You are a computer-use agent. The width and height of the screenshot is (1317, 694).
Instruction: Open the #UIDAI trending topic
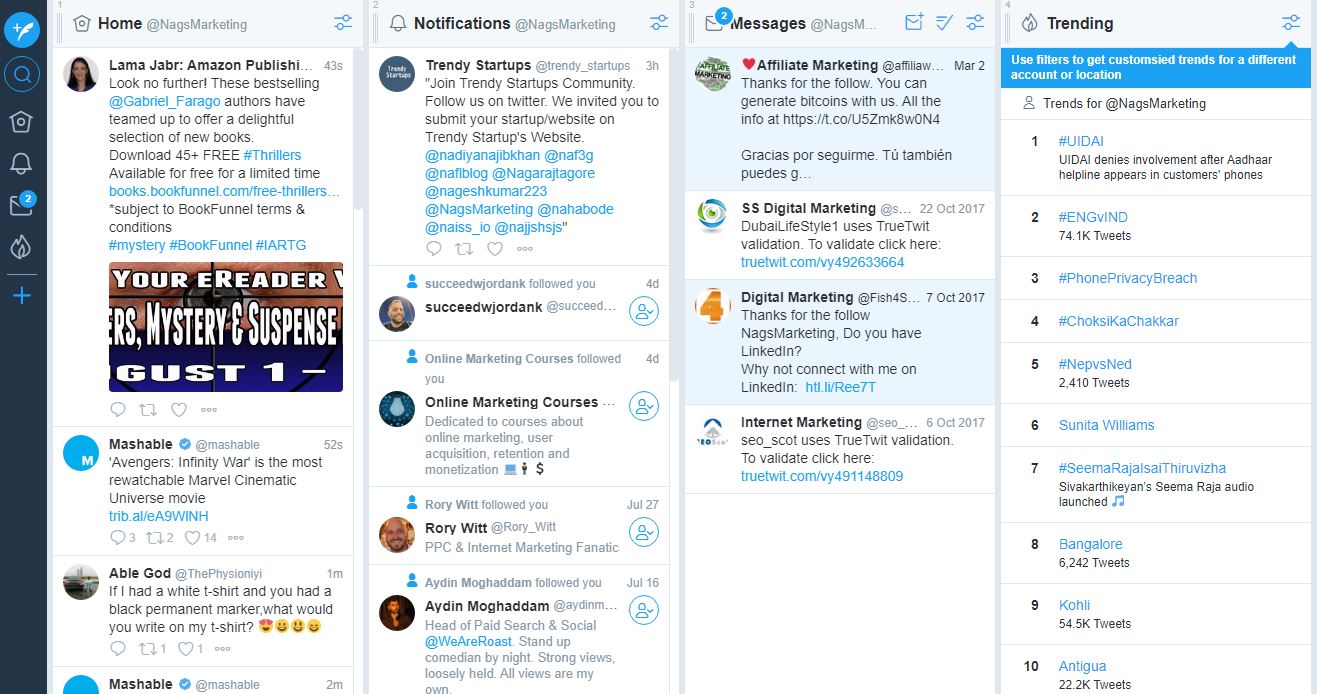pos(1081,141)
